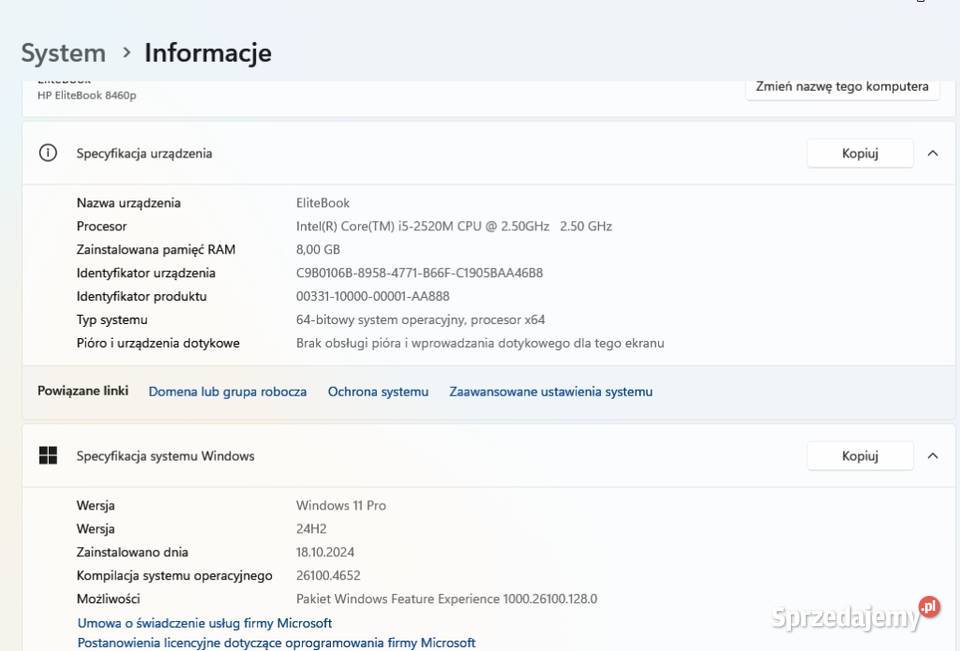Open Domena lub grupa robocza link
The height and width of the screenshot is (651, 960).
coord(227,392)
